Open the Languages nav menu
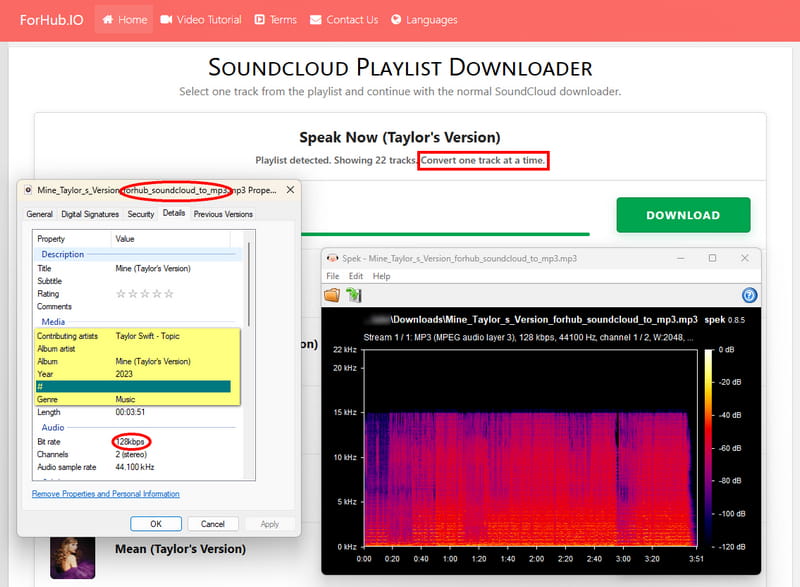 (x=424, y=20)
